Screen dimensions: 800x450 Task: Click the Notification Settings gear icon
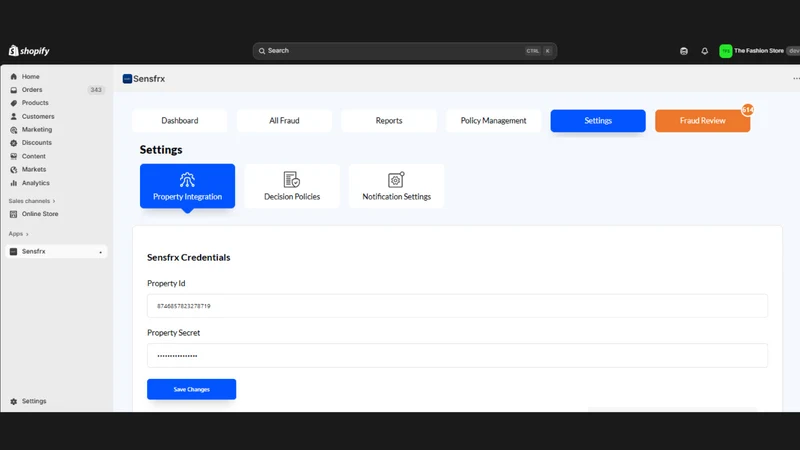(396, 180)
